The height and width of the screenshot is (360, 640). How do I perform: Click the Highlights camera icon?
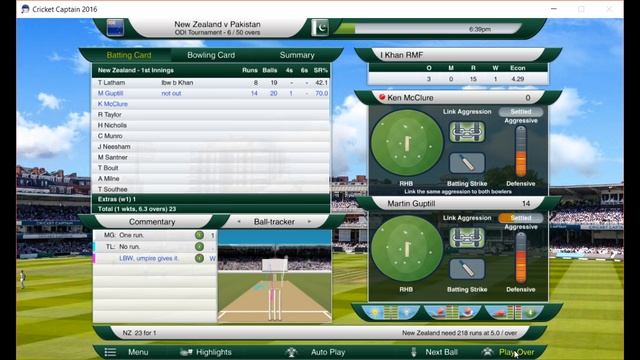pyautogui.click(x=186, y=352)
